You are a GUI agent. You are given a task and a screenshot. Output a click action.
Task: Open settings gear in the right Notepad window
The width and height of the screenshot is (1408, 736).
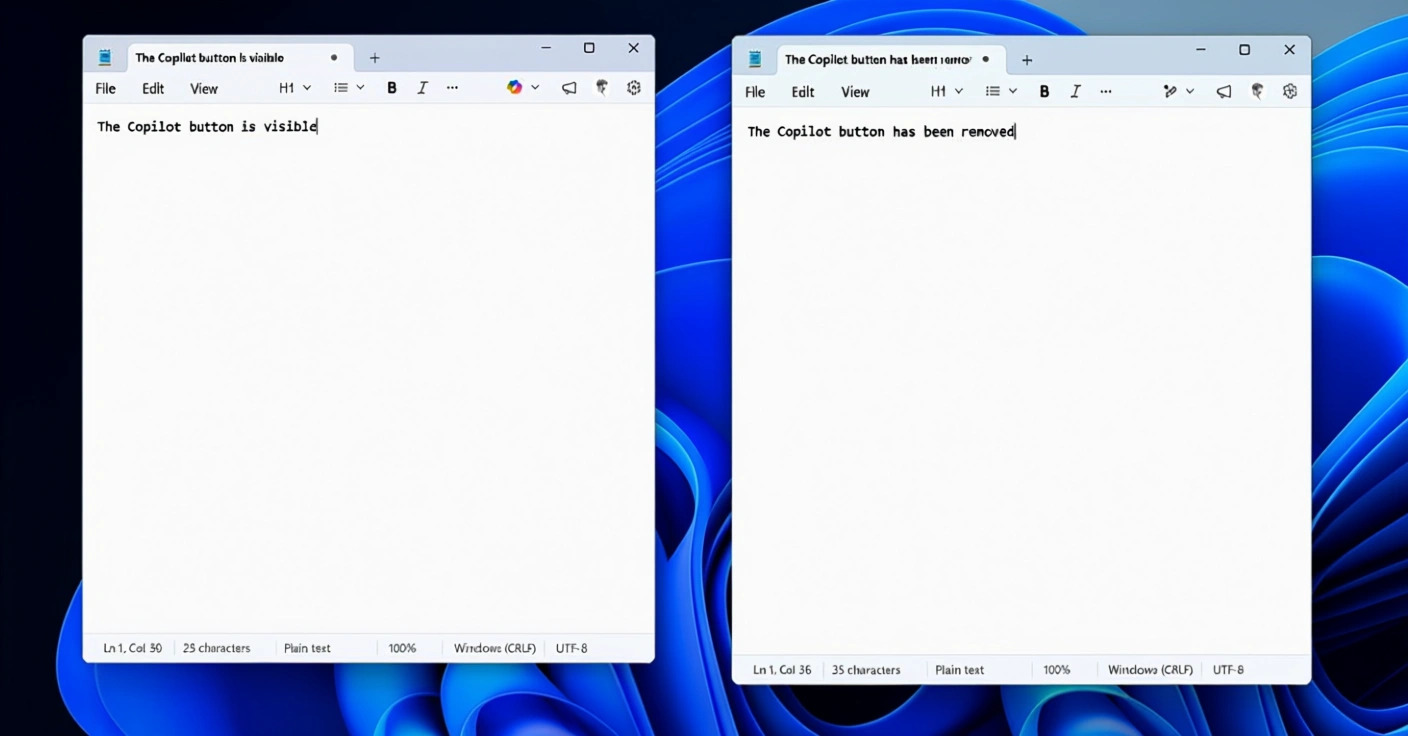[x=1290, y=92]
